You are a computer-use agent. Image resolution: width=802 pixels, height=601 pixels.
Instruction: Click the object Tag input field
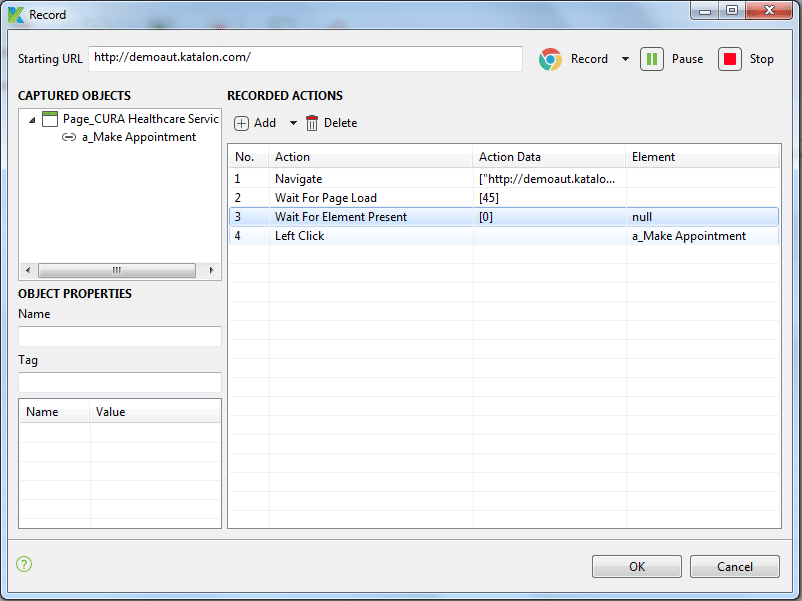coord(120,383)
